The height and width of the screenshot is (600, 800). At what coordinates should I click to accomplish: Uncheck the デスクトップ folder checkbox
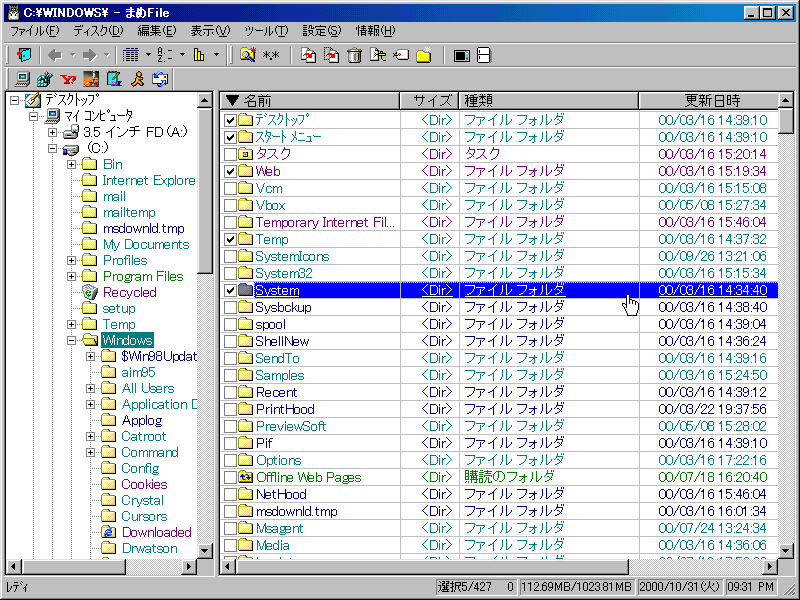coord(230,120)
